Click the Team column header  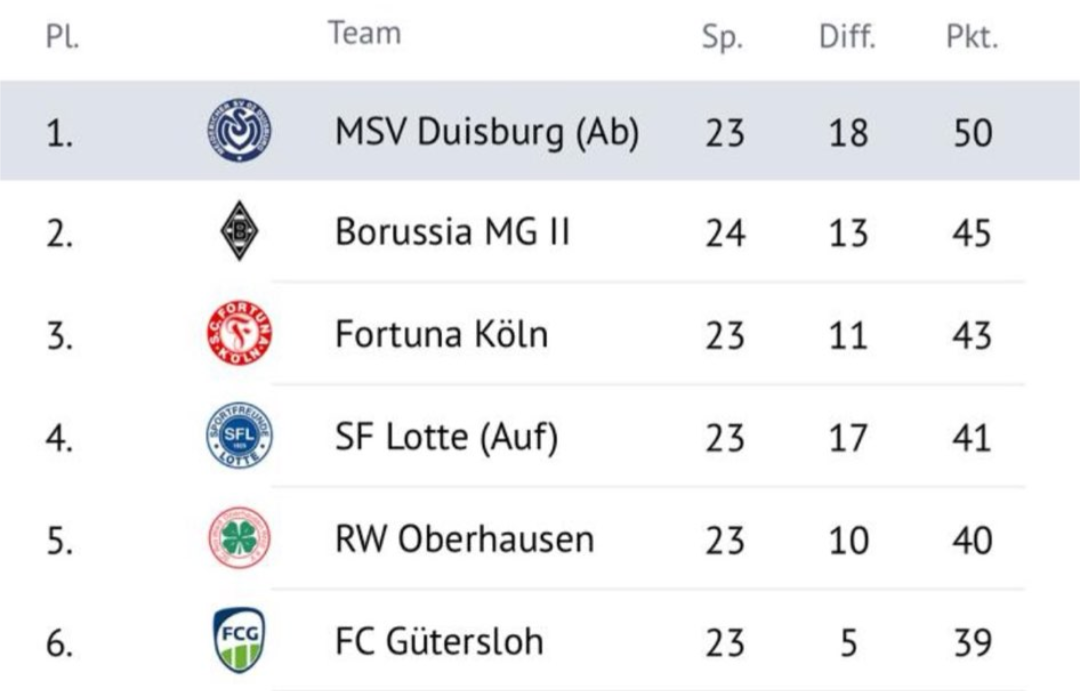click(x=364, y=33)
